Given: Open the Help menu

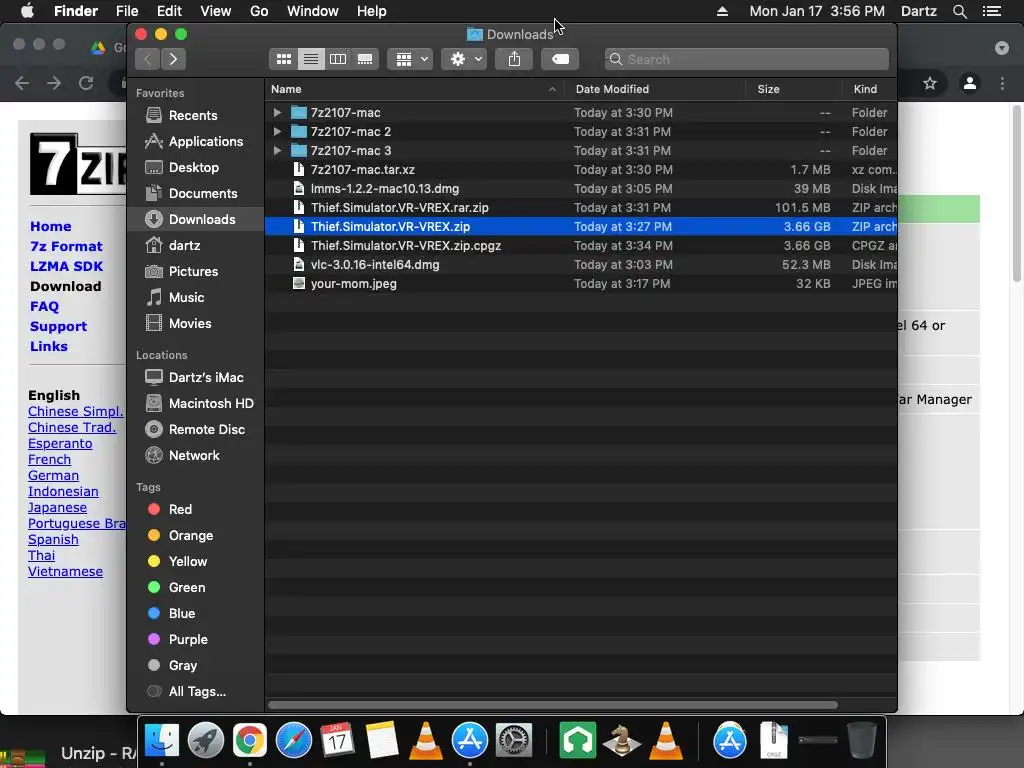Looking at the screenshot, I should (x=372, y=11).
